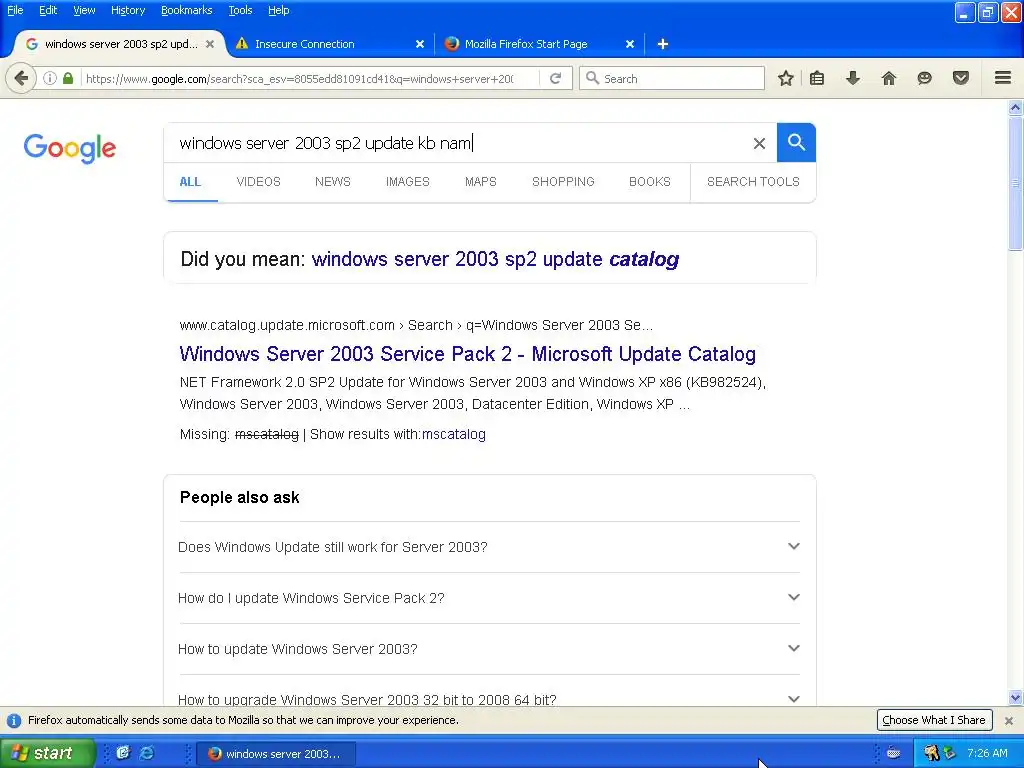Open the keyboard tray icon

pos(893,753)
